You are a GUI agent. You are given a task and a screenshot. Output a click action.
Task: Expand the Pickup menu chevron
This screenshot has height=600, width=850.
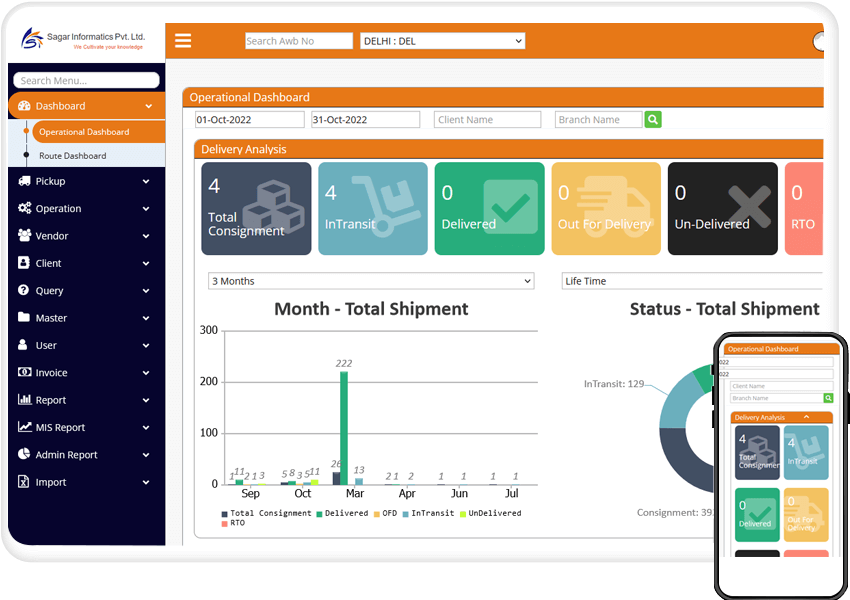tap(146, 182)
